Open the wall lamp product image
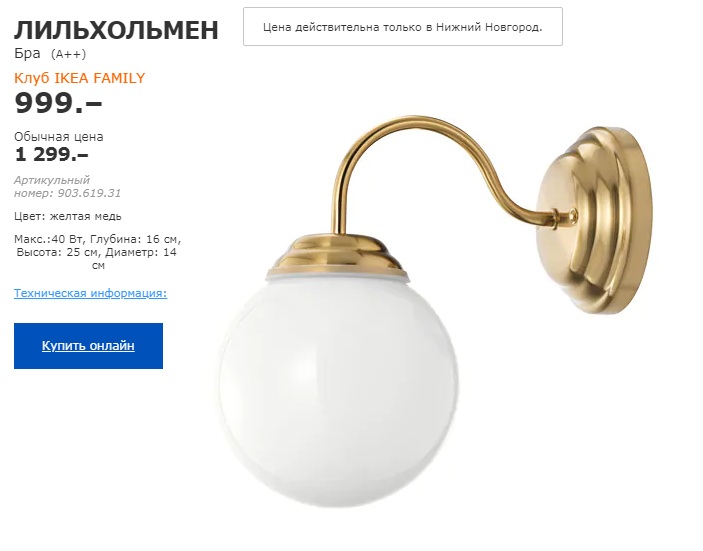The image size is (703, 551). [435, 312]
